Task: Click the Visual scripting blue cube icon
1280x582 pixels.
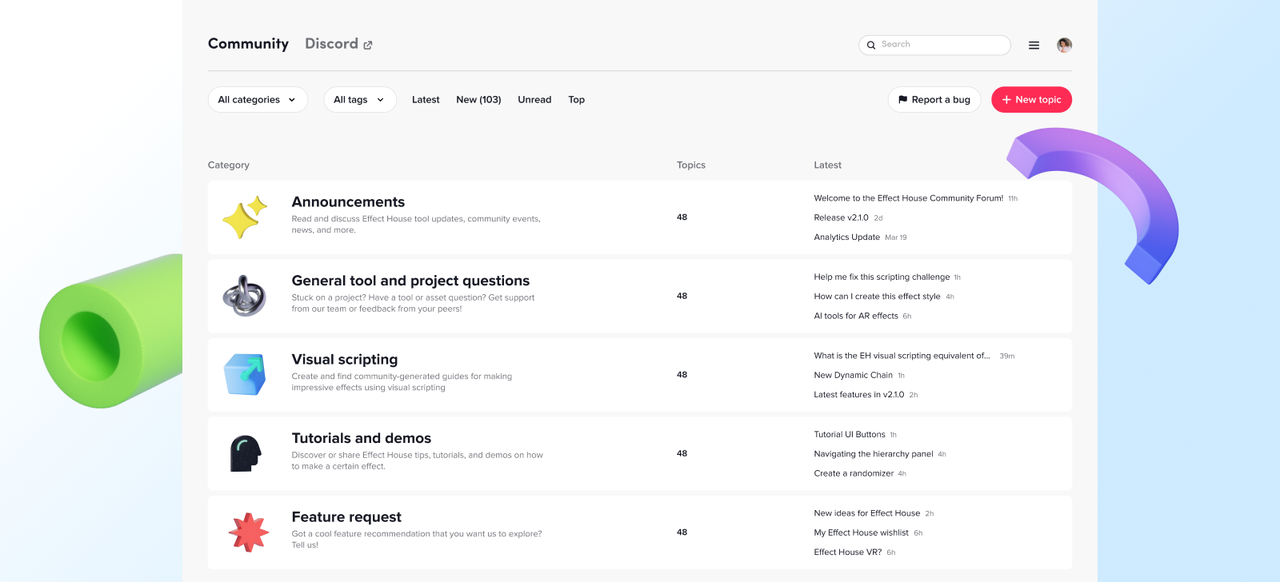Action: pos(245,375)
